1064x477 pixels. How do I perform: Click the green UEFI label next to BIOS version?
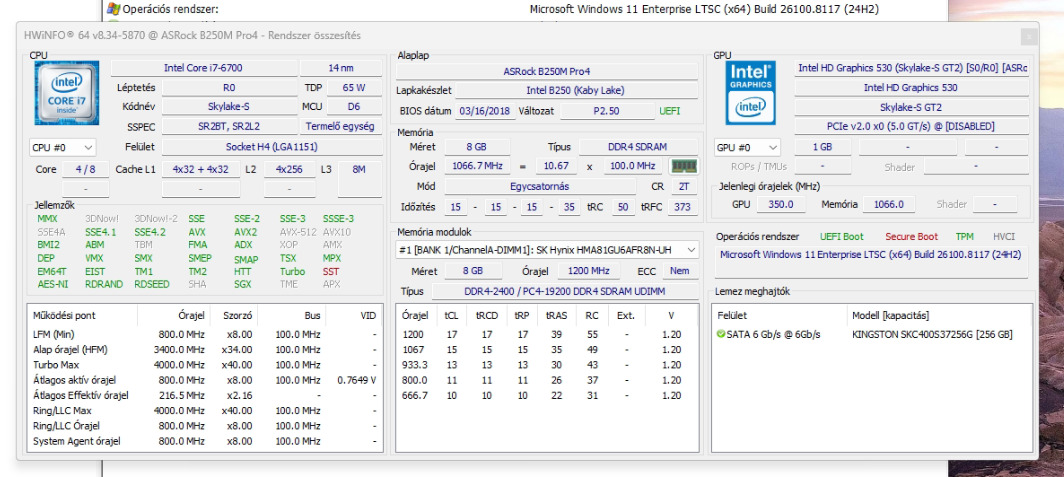point(669,111)
